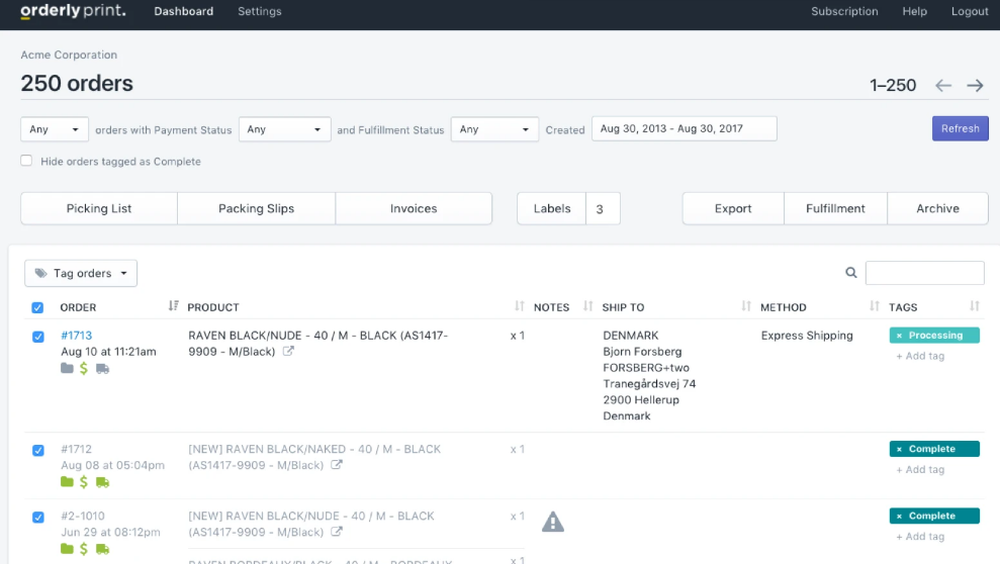The image size is (1000, 564).
Task: Click the Export button
Action: point(733,209)
